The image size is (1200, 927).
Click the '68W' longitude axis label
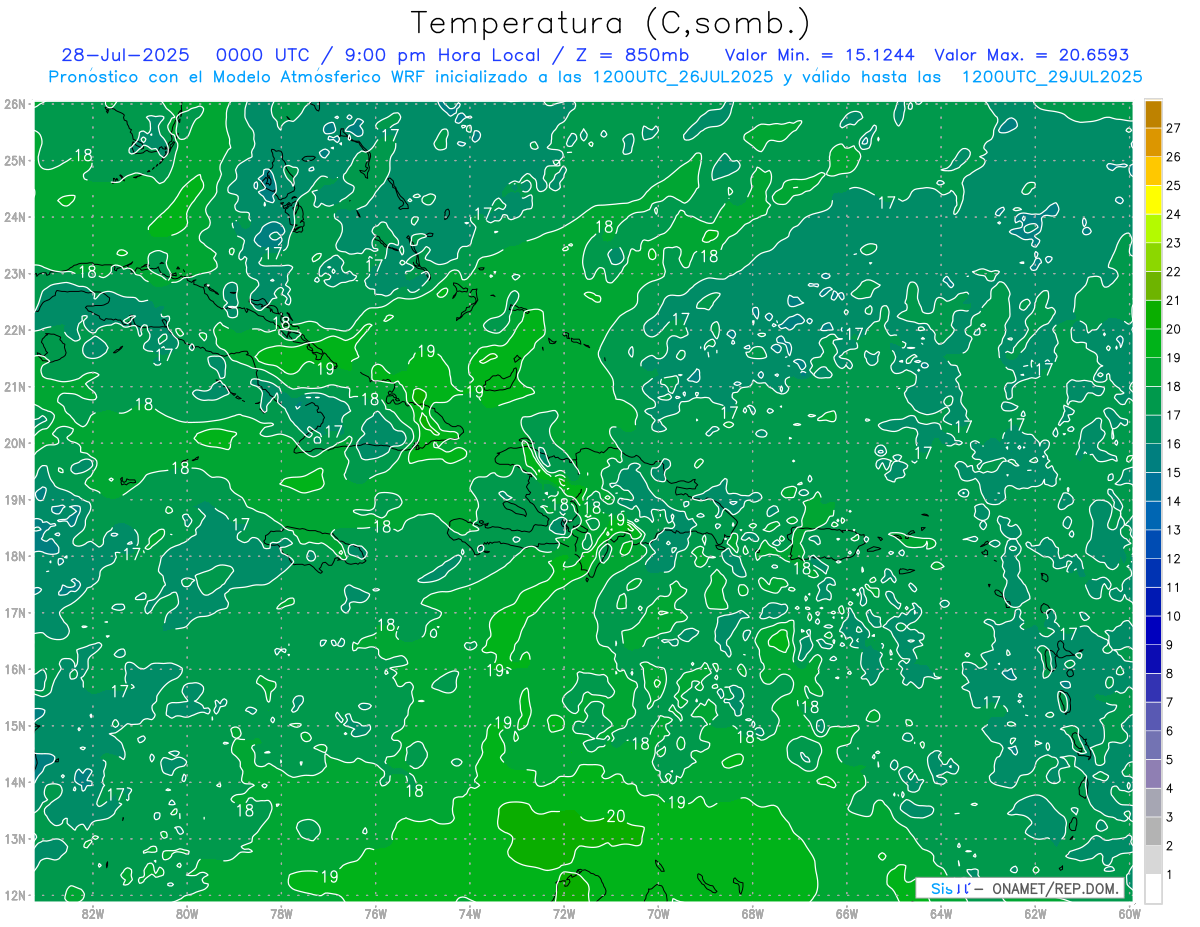point(753,913)
